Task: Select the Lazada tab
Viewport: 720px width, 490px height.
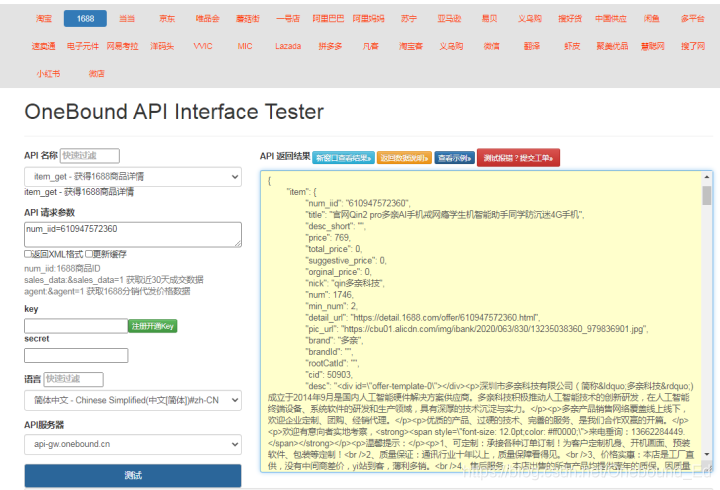Action: point(288,46)
